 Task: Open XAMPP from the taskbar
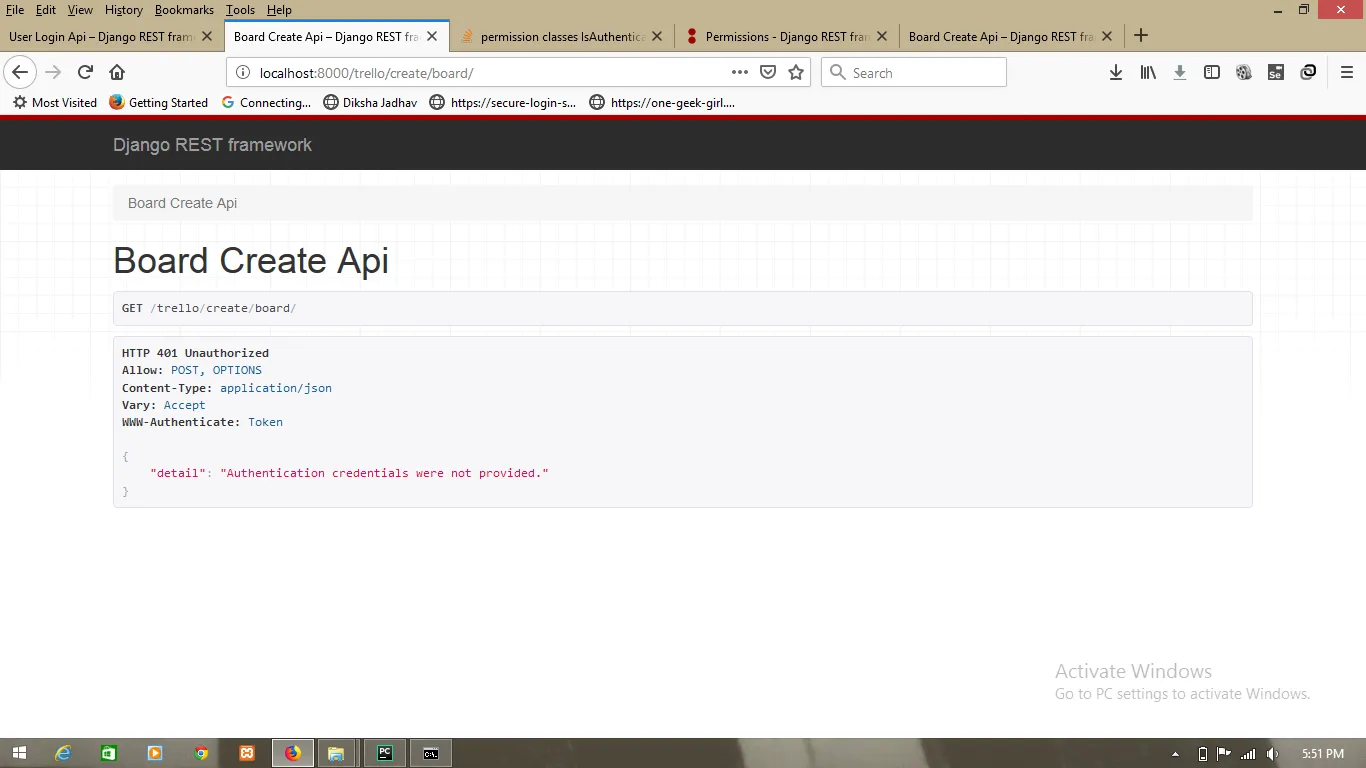point(247,753)
